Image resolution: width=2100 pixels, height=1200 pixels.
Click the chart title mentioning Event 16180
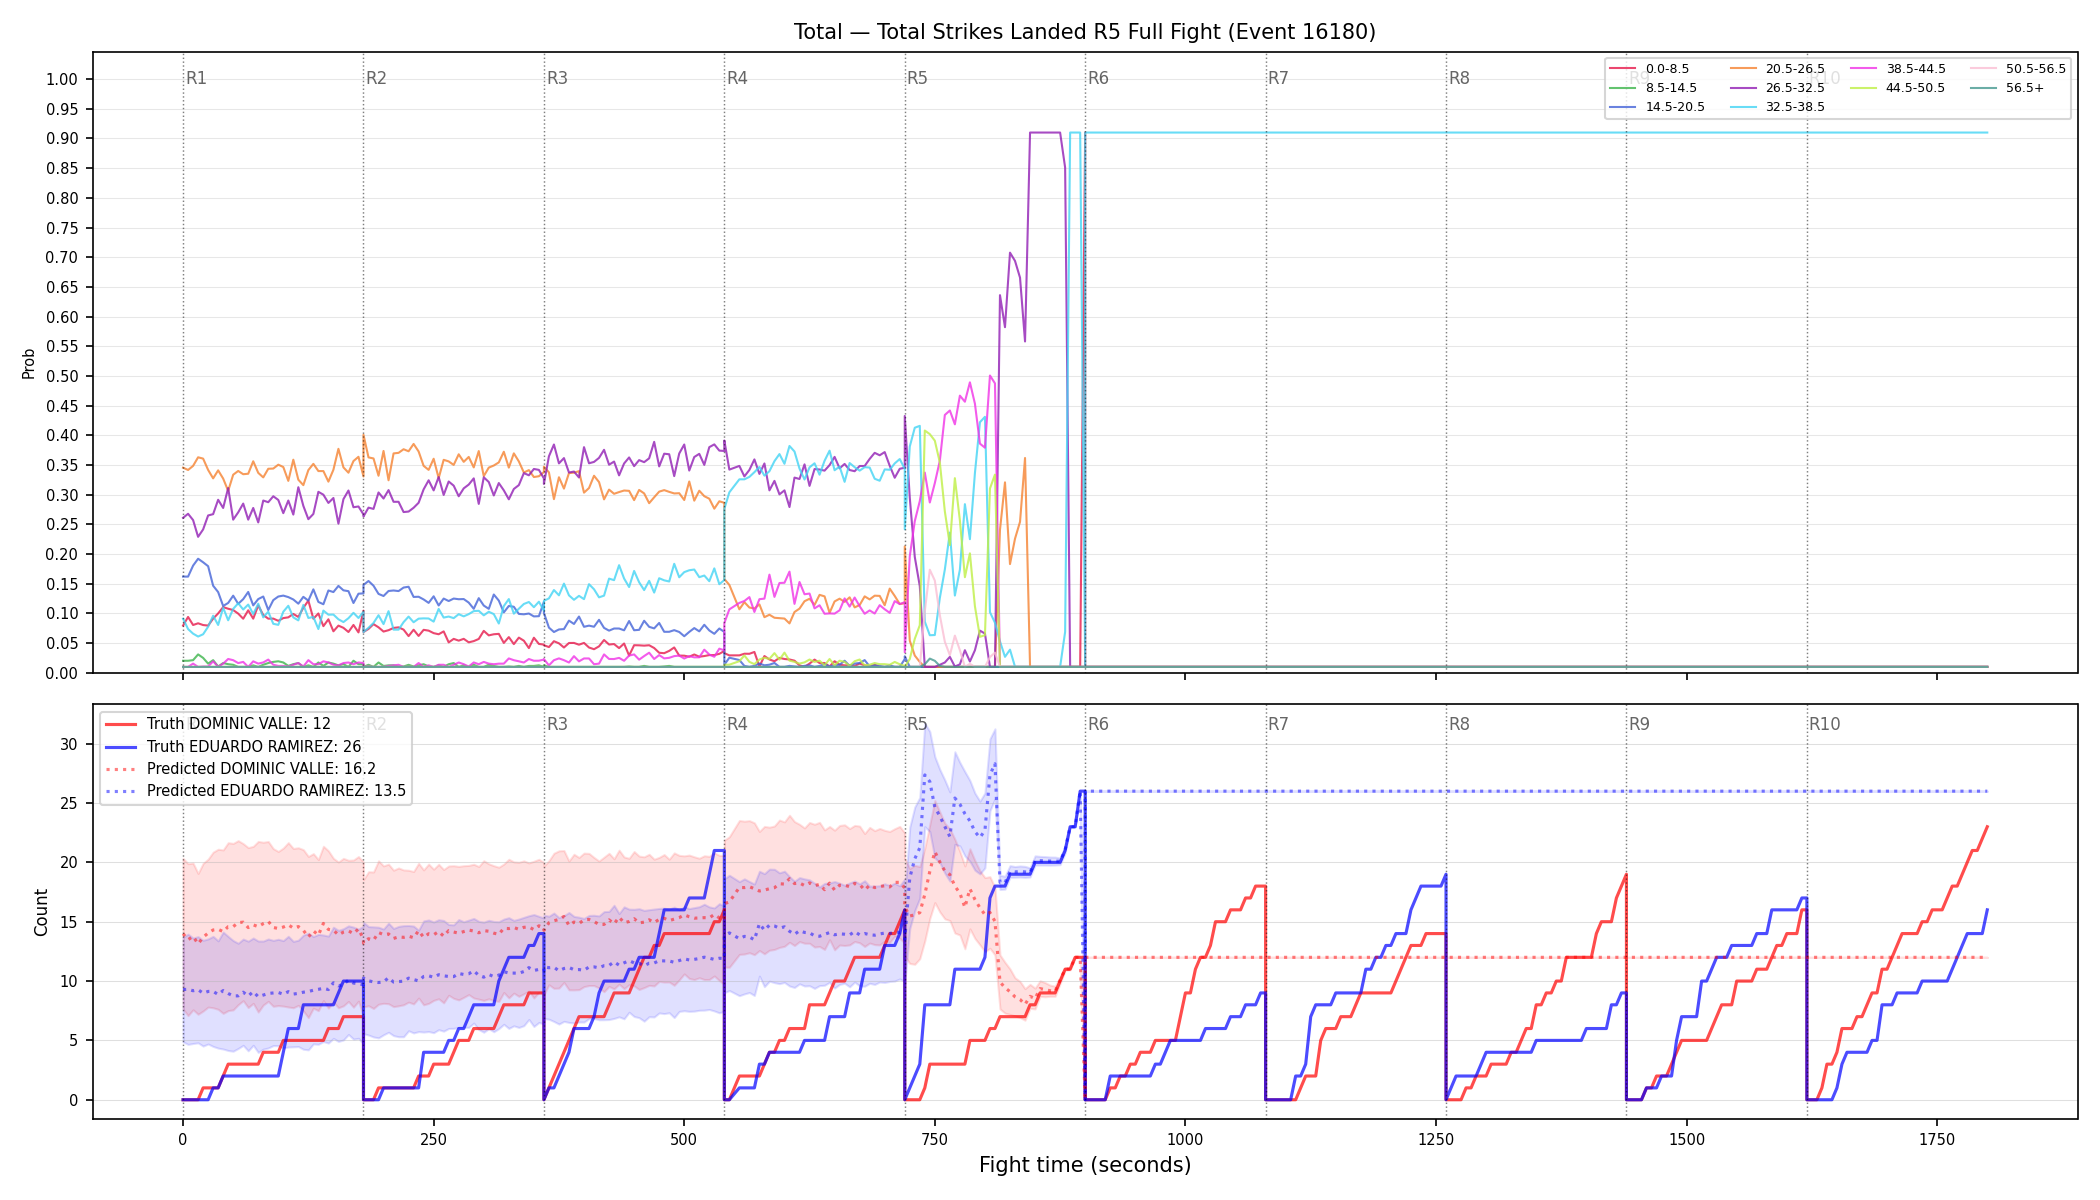pos(1084,32)
